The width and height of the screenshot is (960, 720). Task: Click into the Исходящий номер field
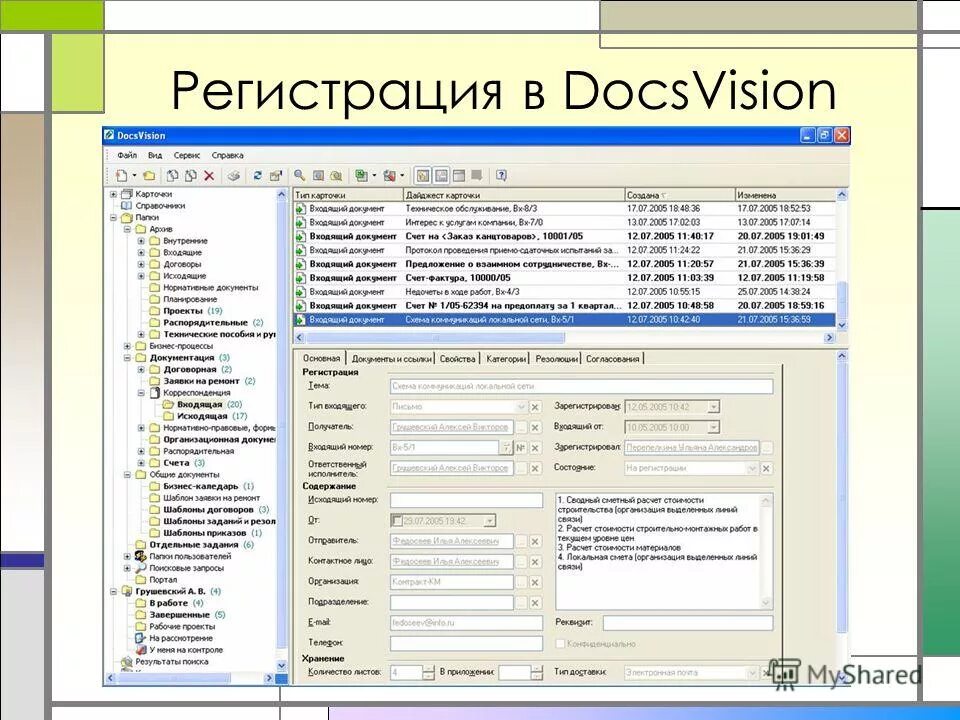click(x=466, y=500)
